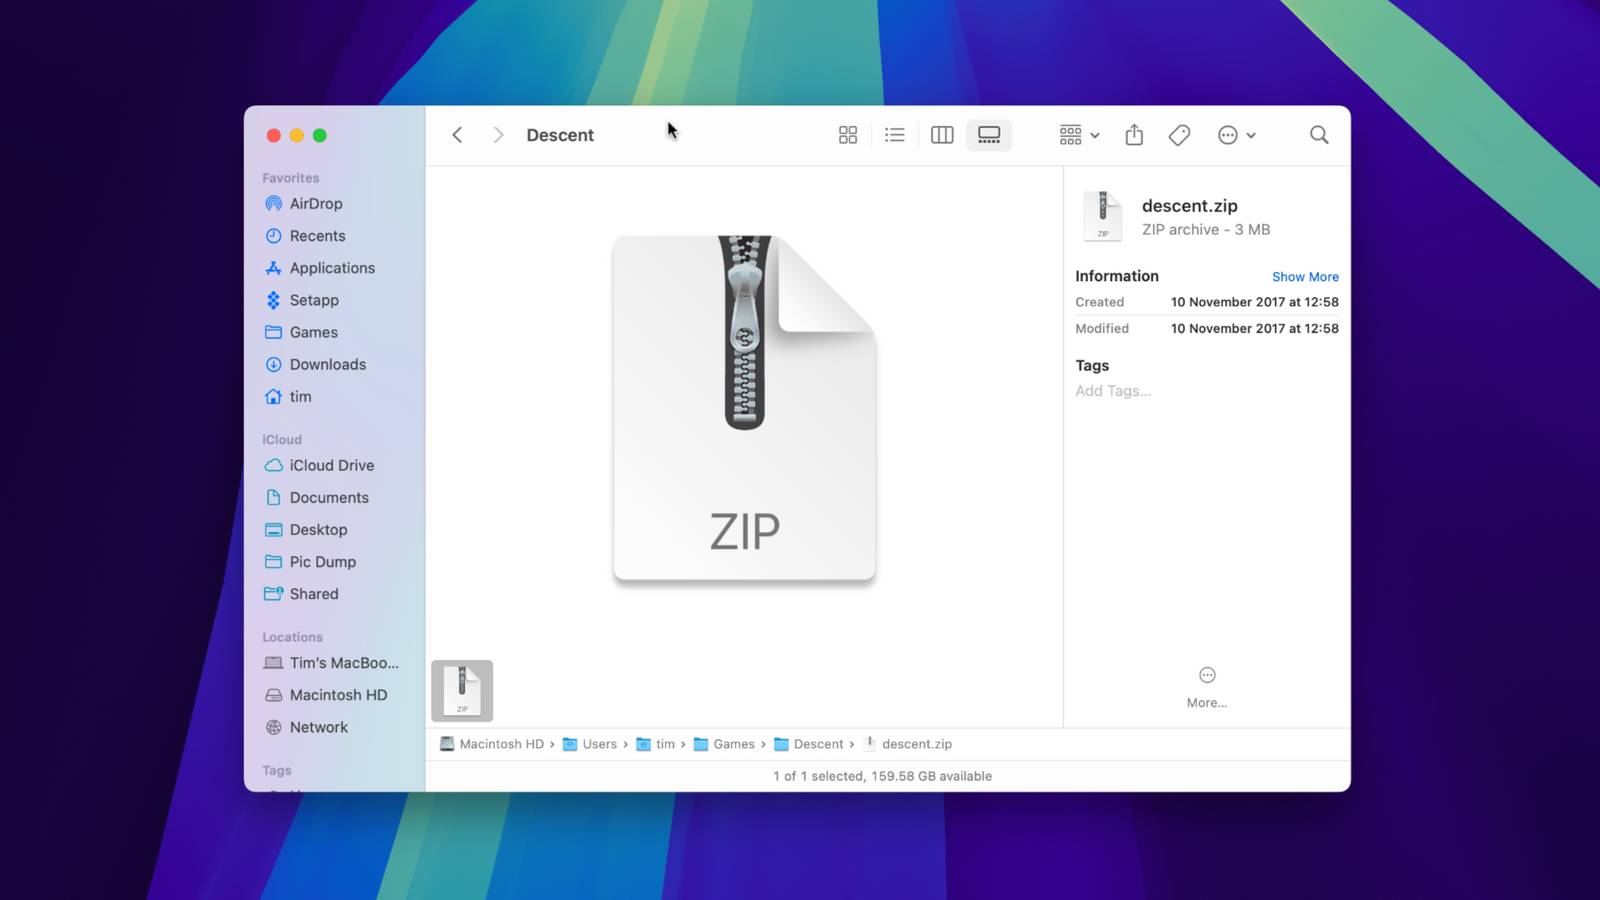
Task: Switch to list view
Action: pyautogui.click(x=894, y=135)
